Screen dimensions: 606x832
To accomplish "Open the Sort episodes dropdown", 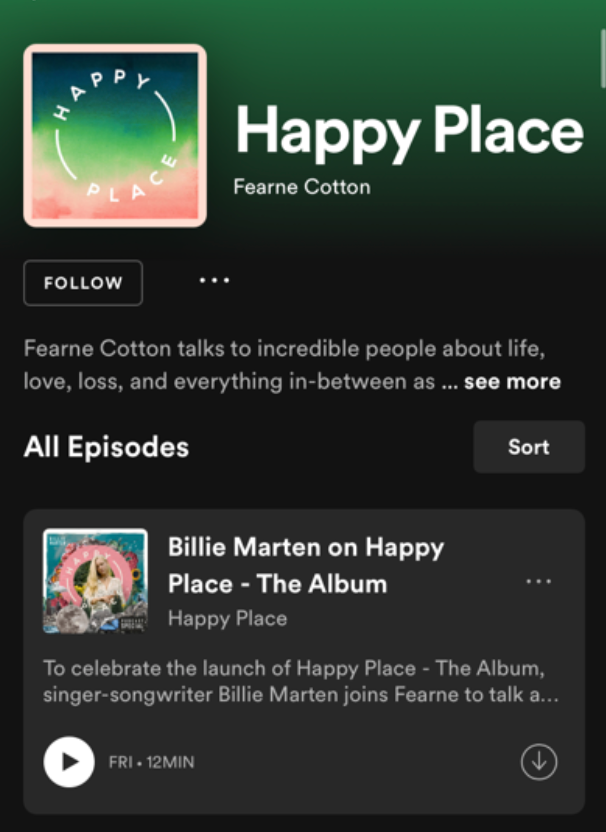I will (529, 447).
